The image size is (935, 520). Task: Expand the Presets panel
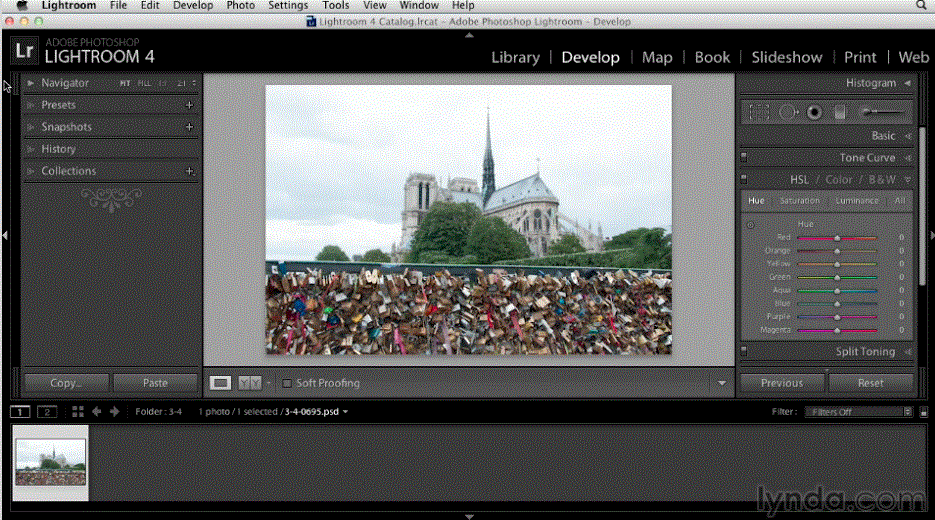(30, 105)
